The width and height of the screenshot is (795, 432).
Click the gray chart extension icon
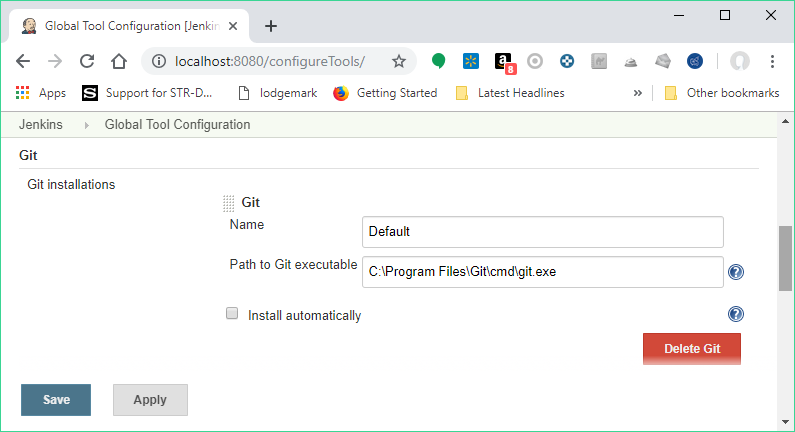click(599, 61)
